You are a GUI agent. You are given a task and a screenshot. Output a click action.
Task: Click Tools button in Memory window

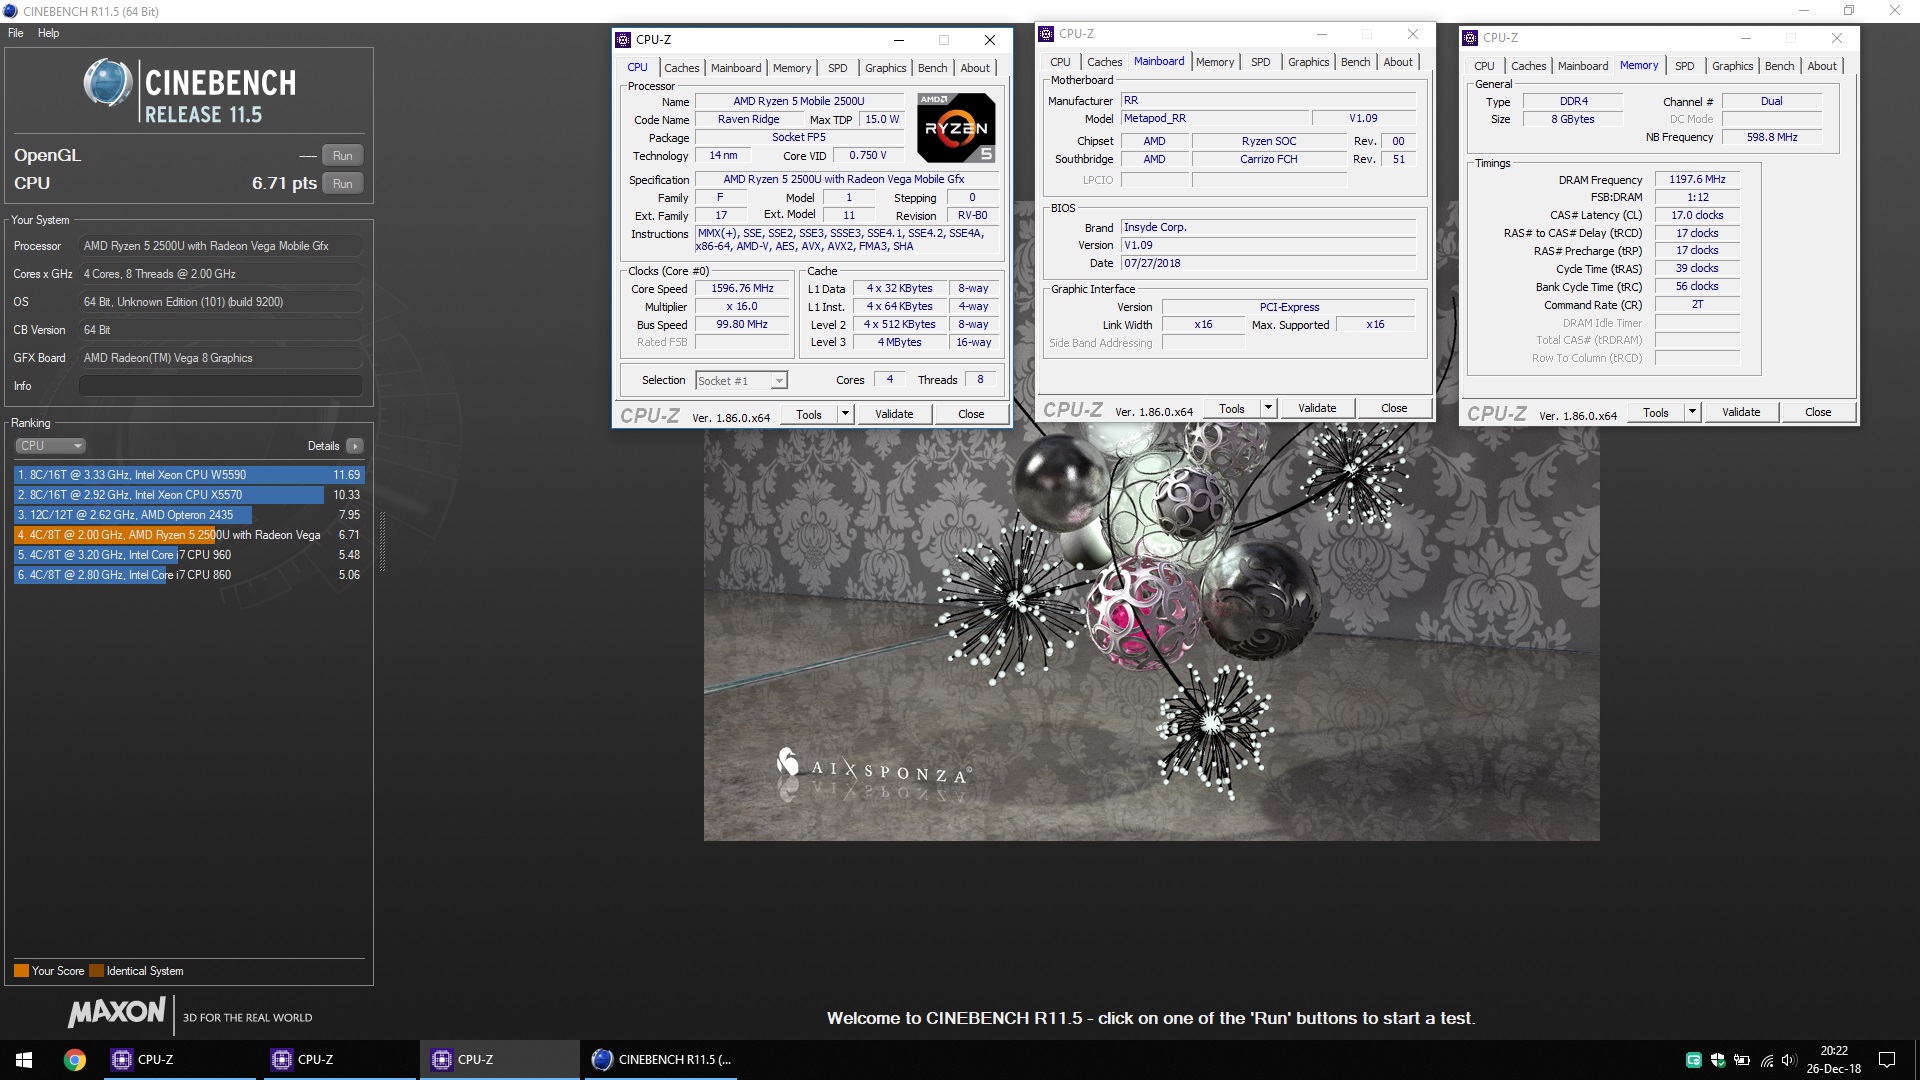pos(1655,412)
